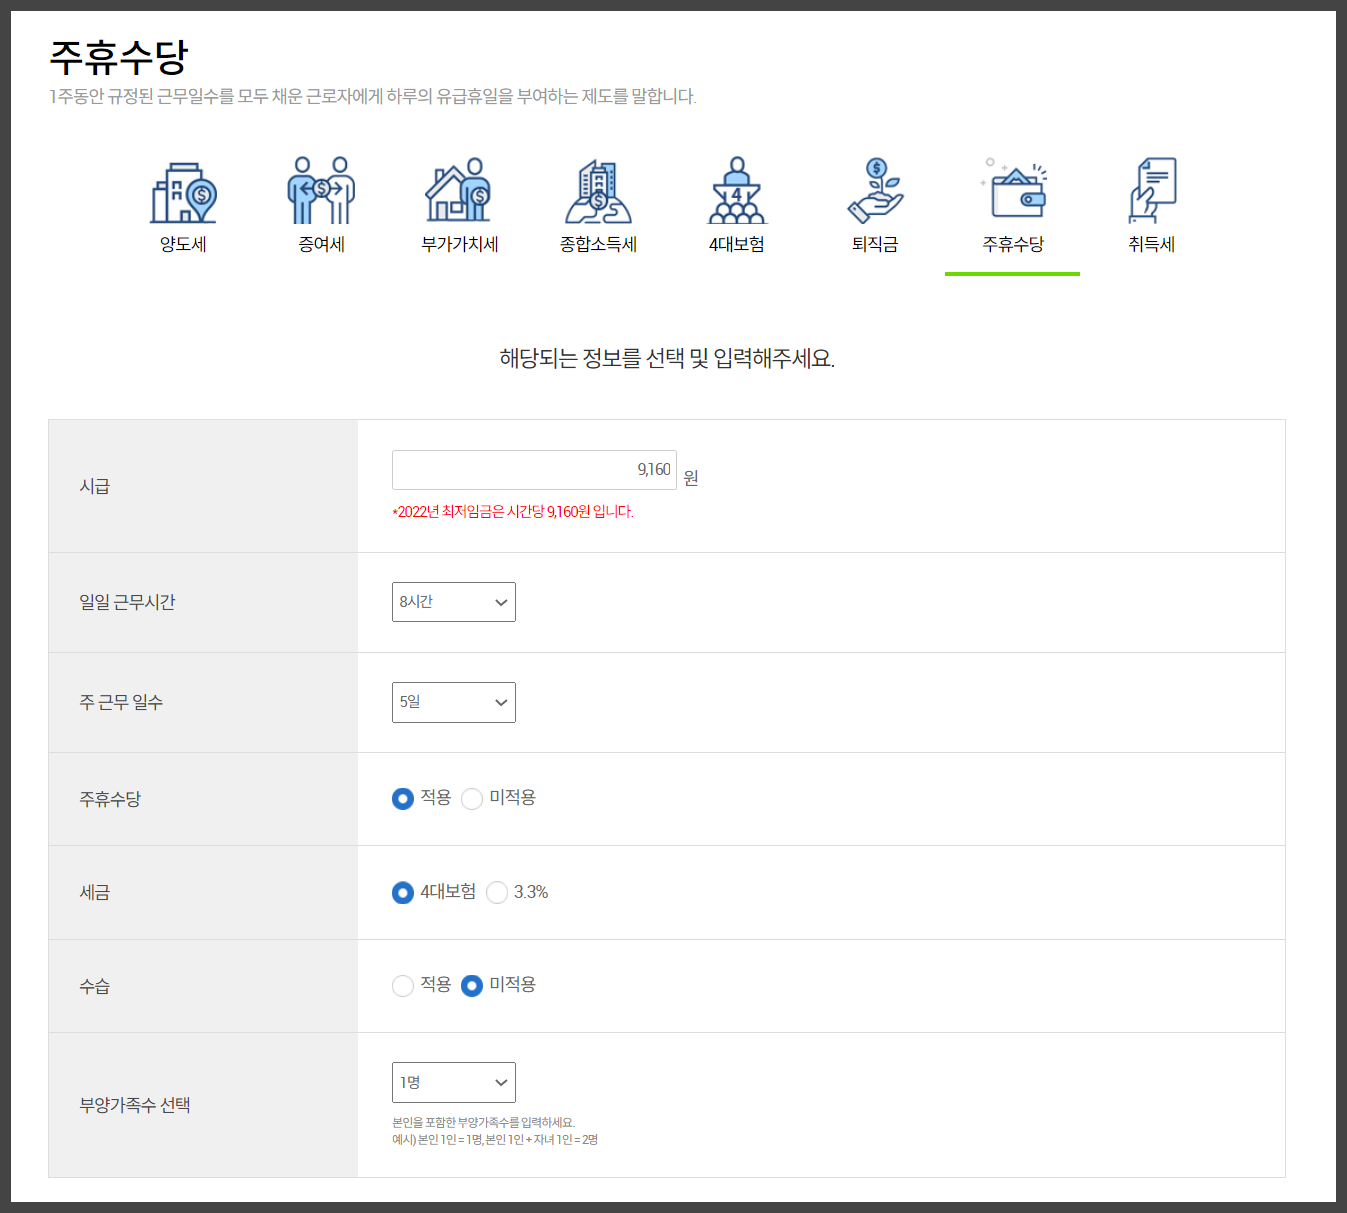The height and width of the screenshot is (1213, 1347).
Task: Click the 4대보험 podium icon
Action: point(736,190)
